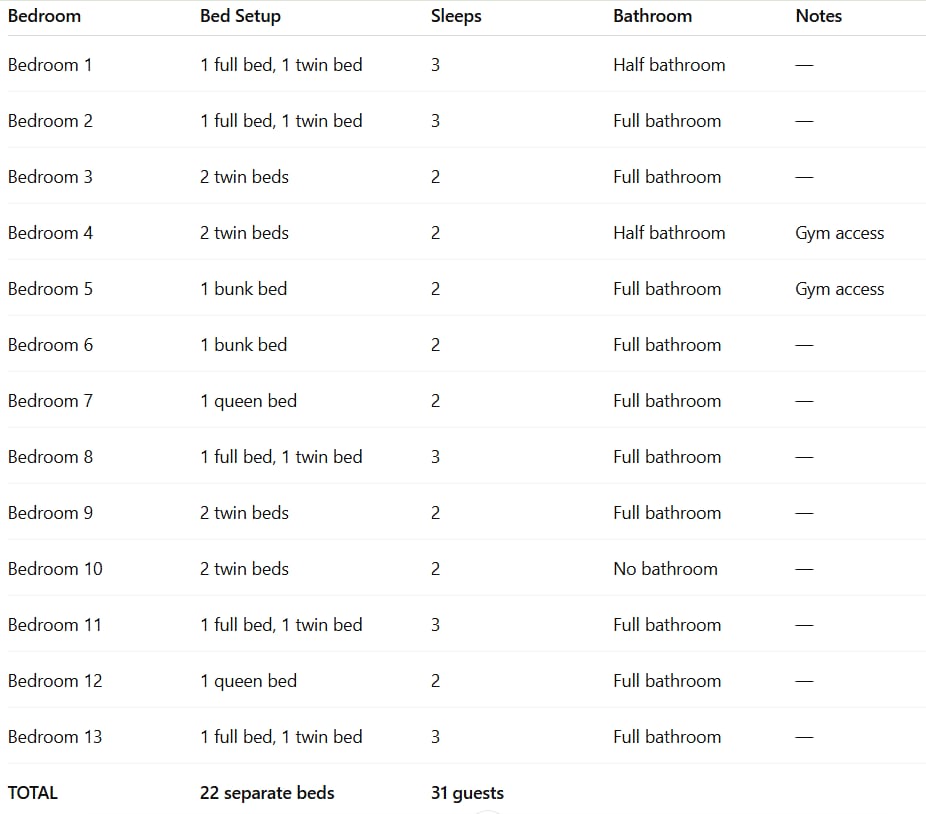Click Bedroom 4's Gym access note
926x814 pixels.
tap(839, 233)
